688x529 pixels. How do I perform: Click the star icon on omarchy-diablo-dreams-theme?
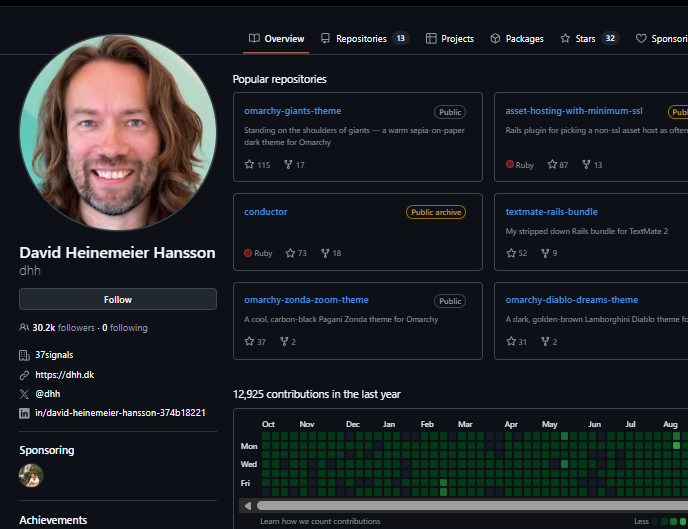(511, 341)
